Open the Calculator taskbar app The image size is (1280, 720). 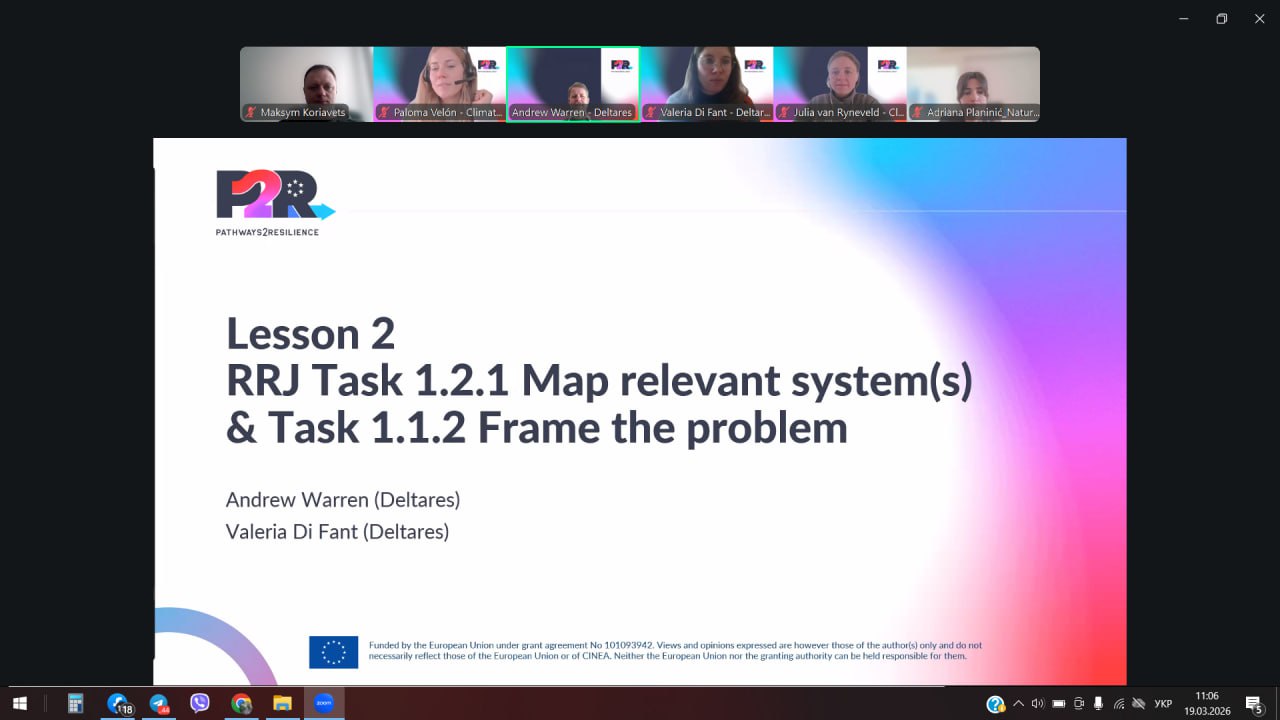tap(75, 704)
